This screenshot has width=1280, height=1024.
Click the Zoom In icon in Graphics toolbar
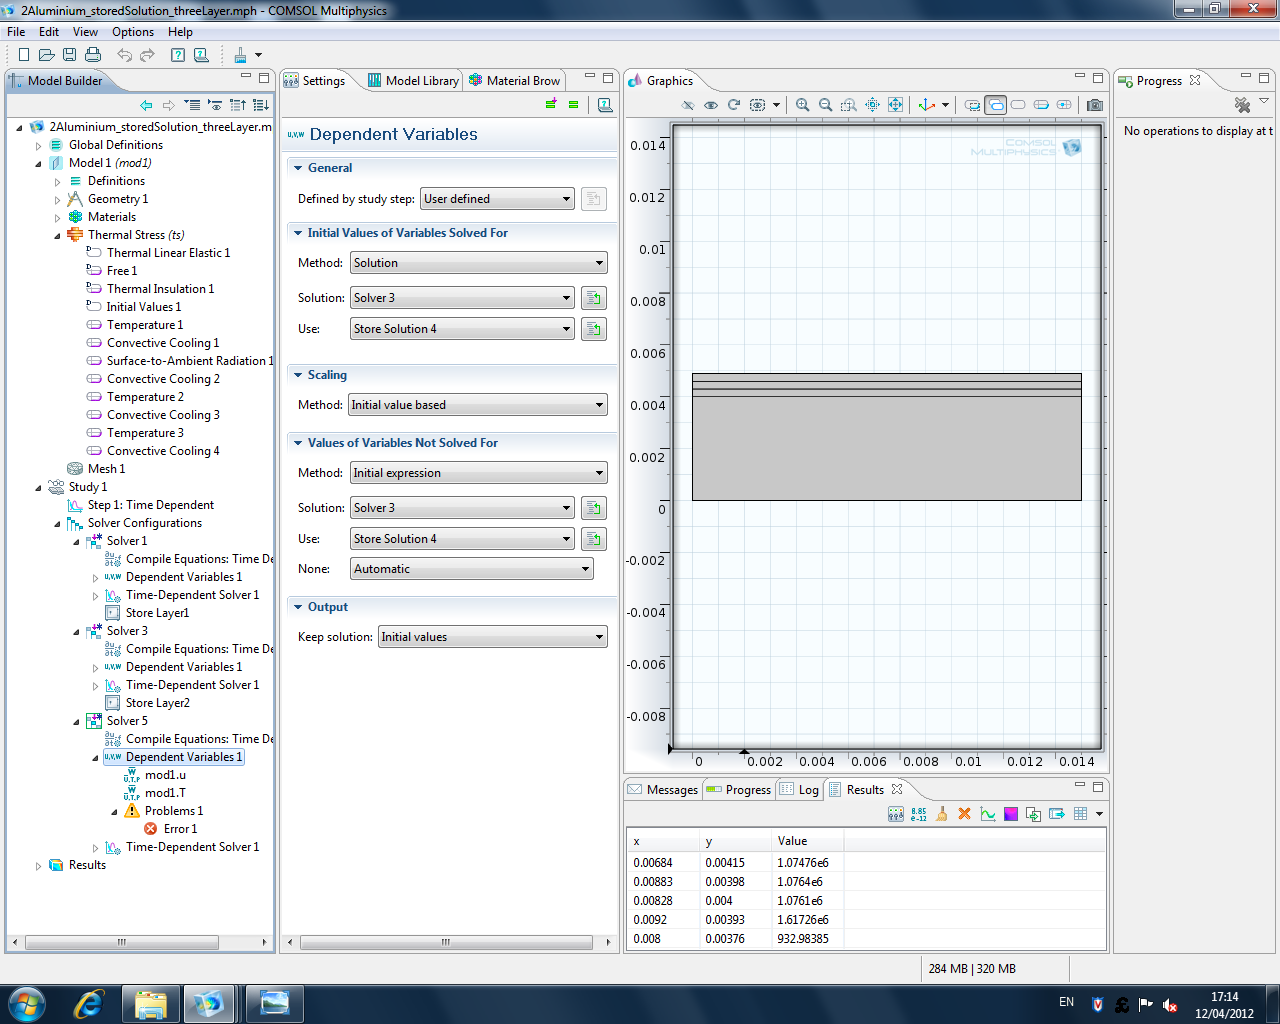802,105
